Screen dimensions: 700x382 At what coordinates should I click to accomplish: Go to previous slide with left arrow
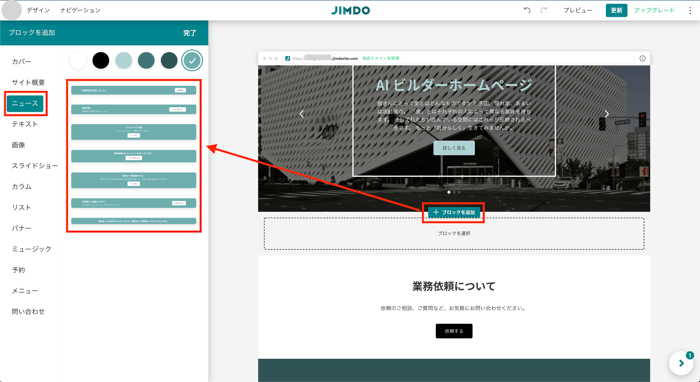302,114
